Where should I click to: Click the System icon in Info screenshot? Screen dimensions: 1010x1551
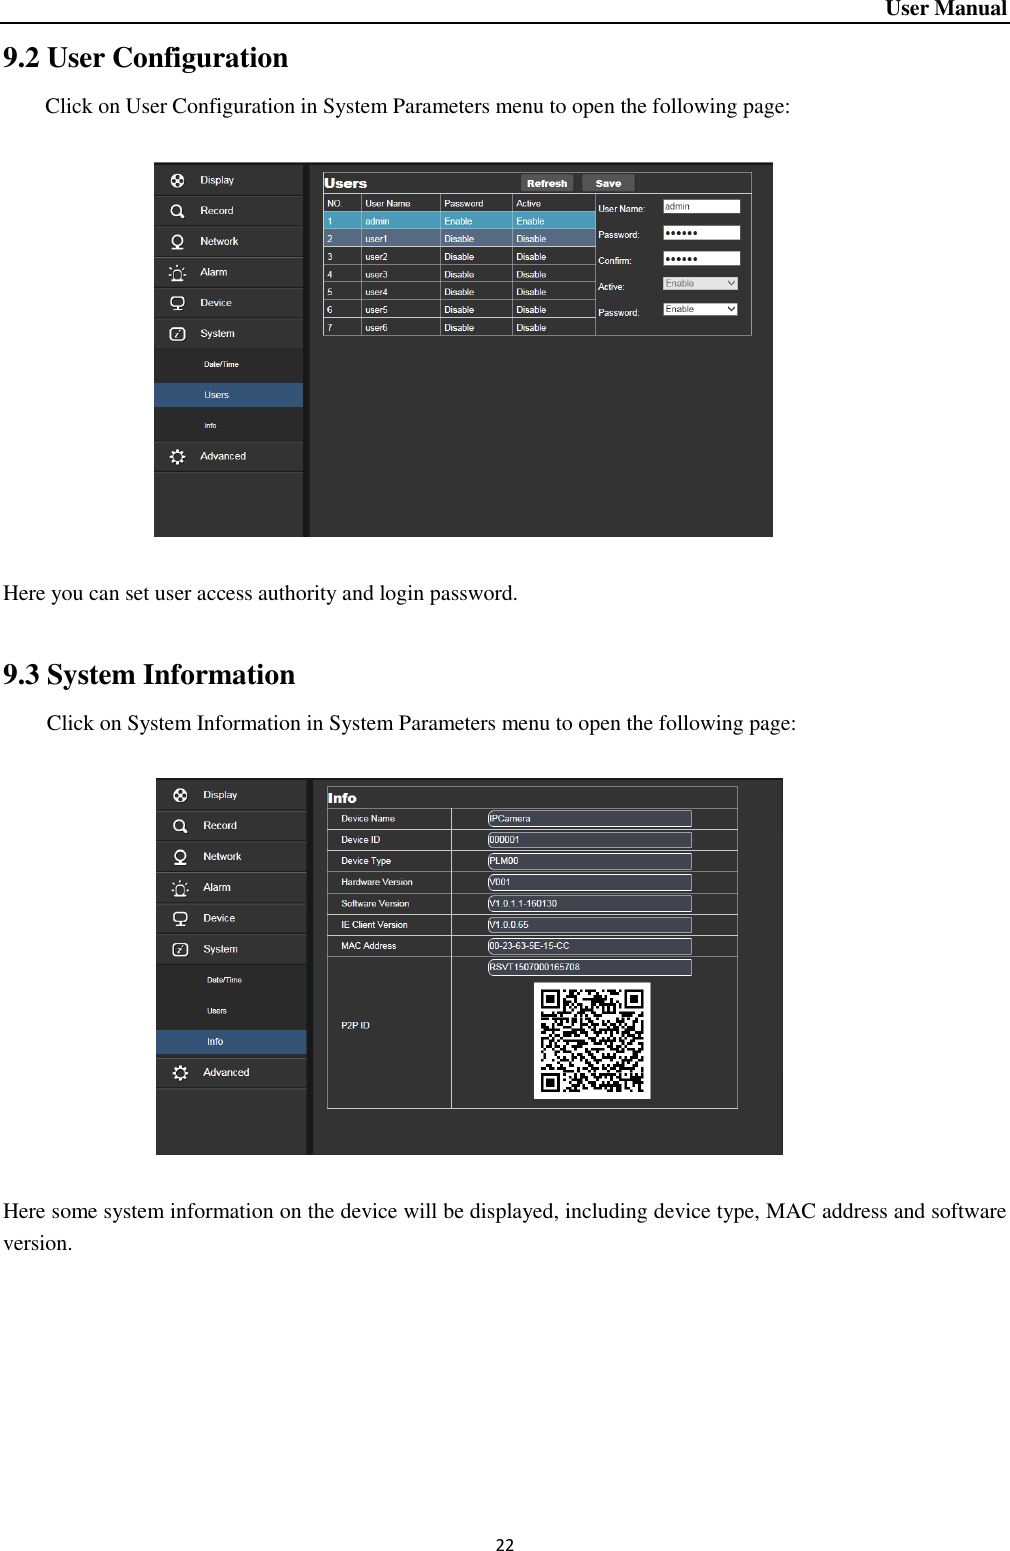click(180, 949)
